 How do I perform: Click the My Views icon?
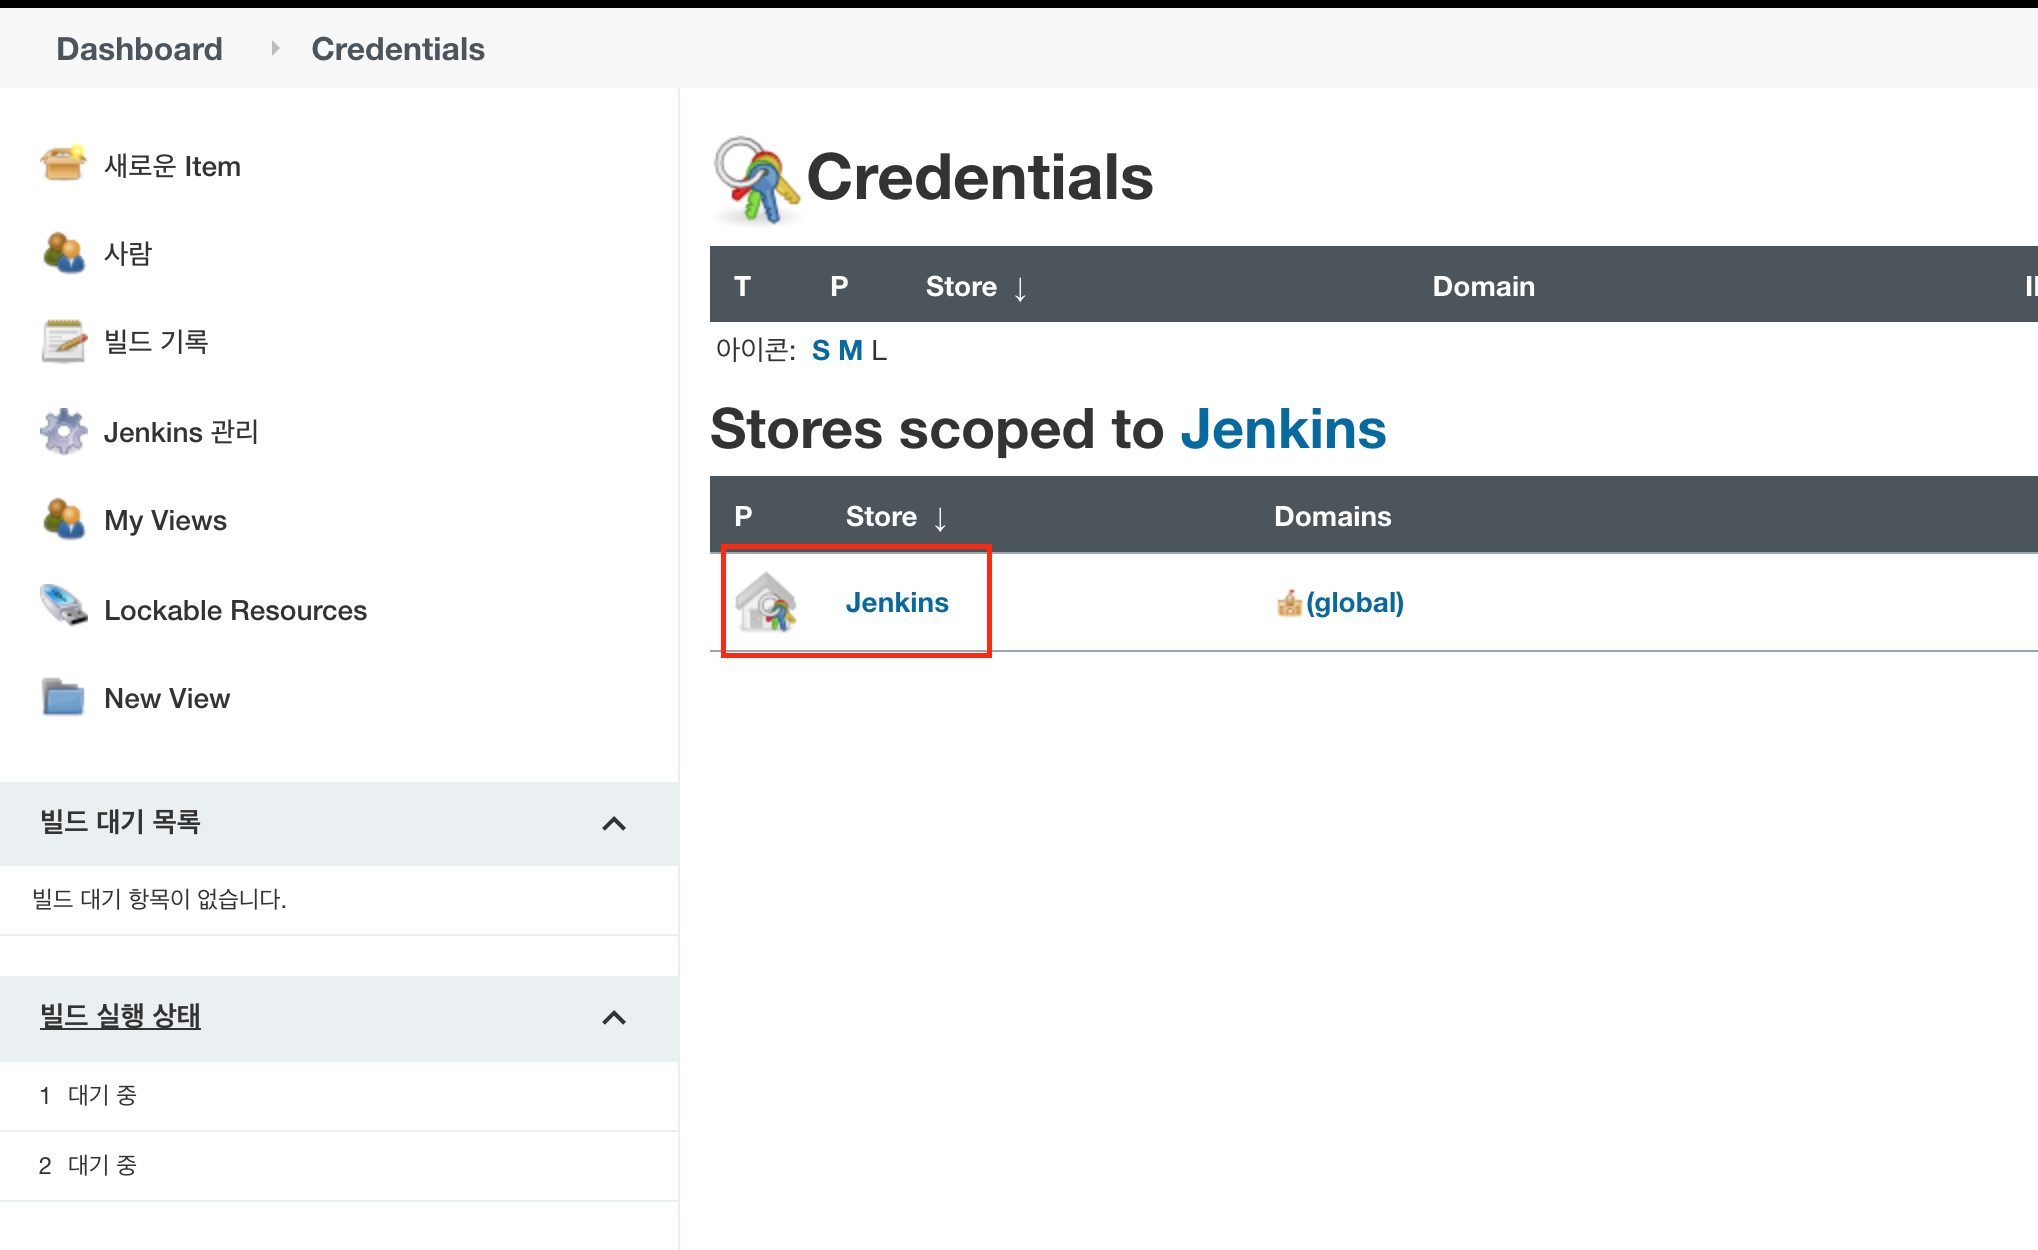pos(63,519)
